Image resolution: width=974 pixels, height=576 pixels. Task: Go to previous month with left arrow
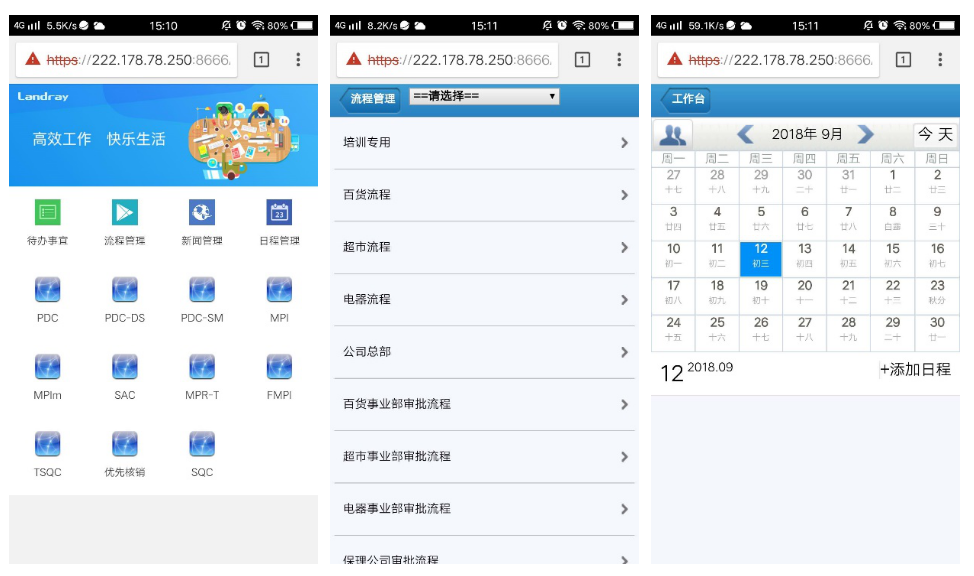coord(745,134)
